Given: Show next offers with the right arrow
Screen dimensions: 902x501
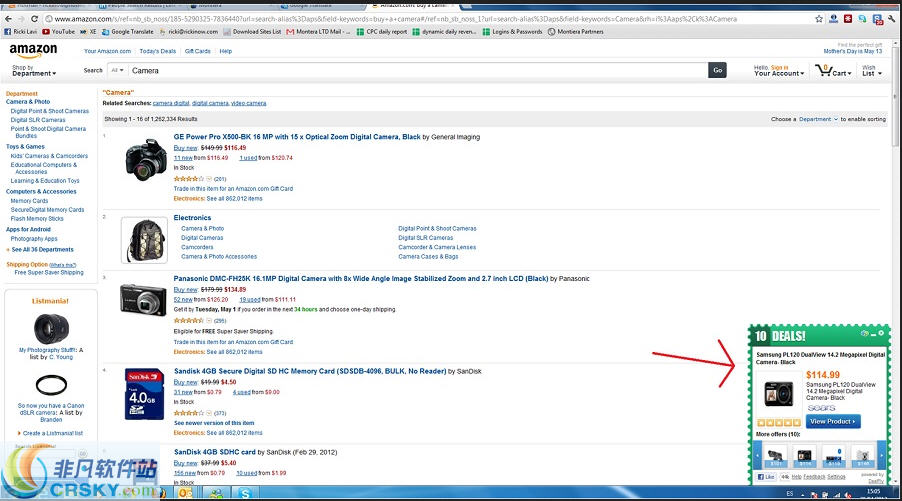Looking at the screenshot, I should pos(882,453).
